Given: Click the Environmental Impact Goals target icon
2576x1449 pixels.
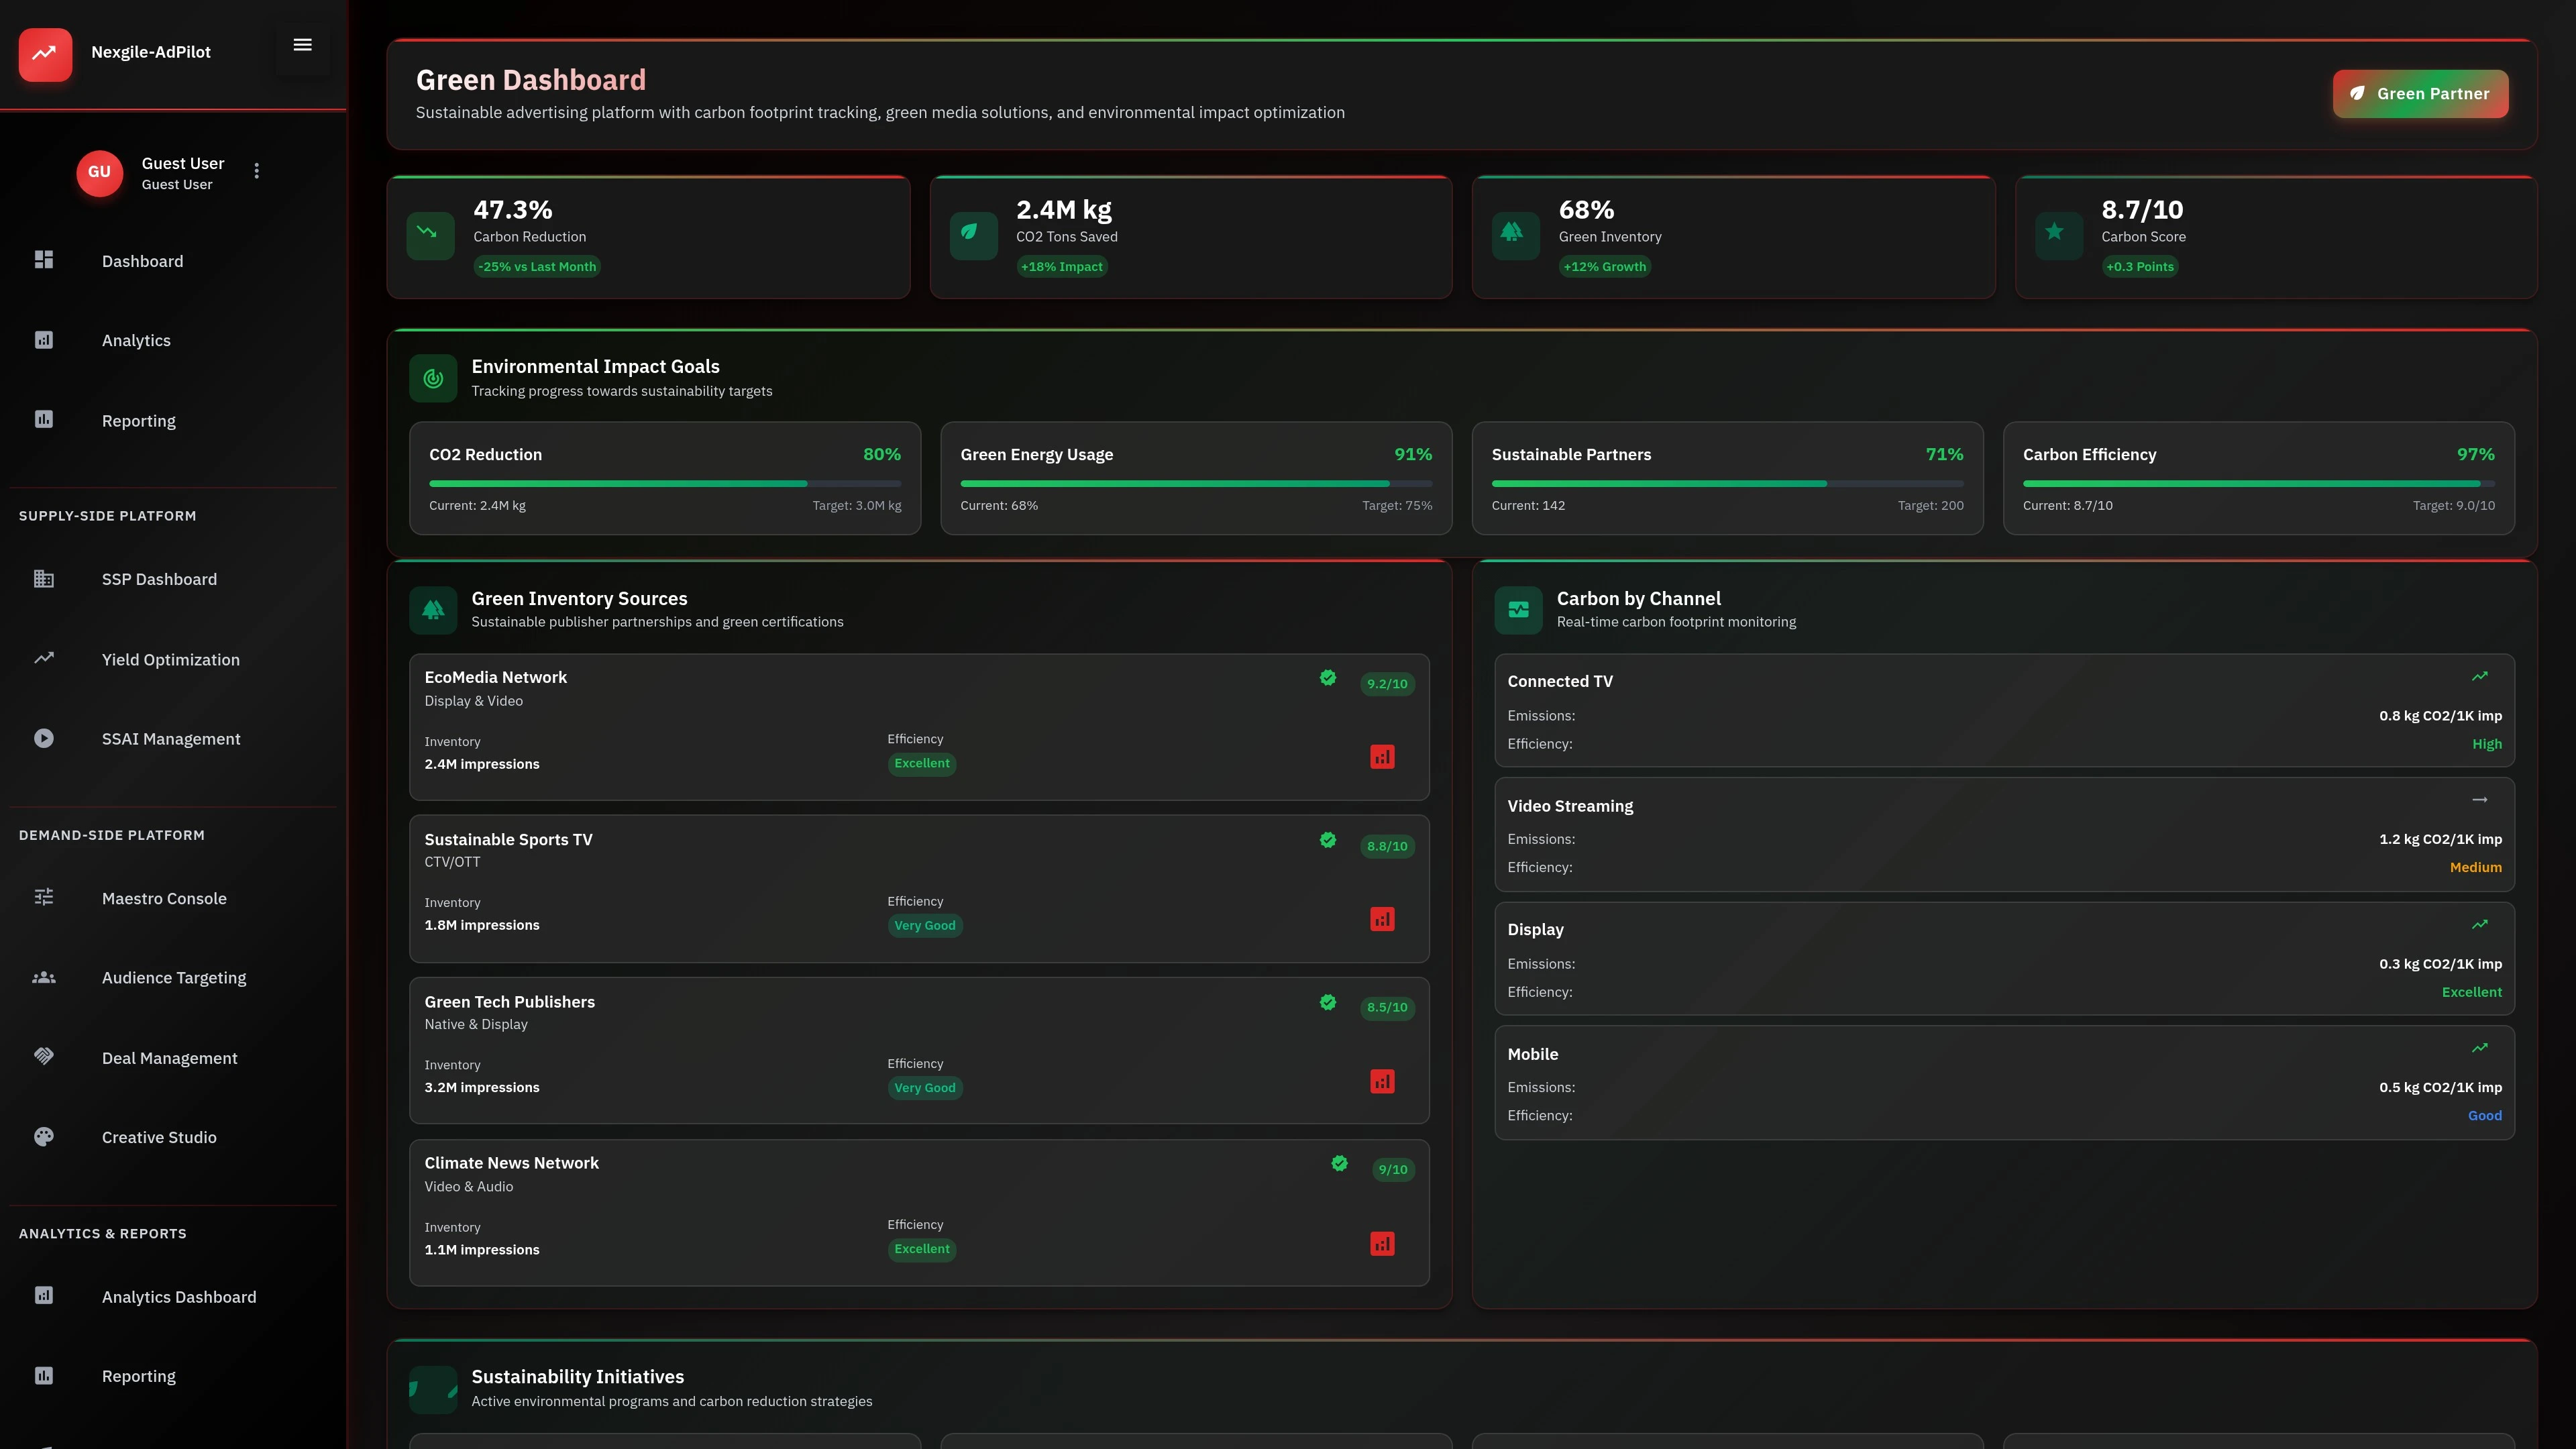Looking at the screenshot, I should tap(433, 378).
